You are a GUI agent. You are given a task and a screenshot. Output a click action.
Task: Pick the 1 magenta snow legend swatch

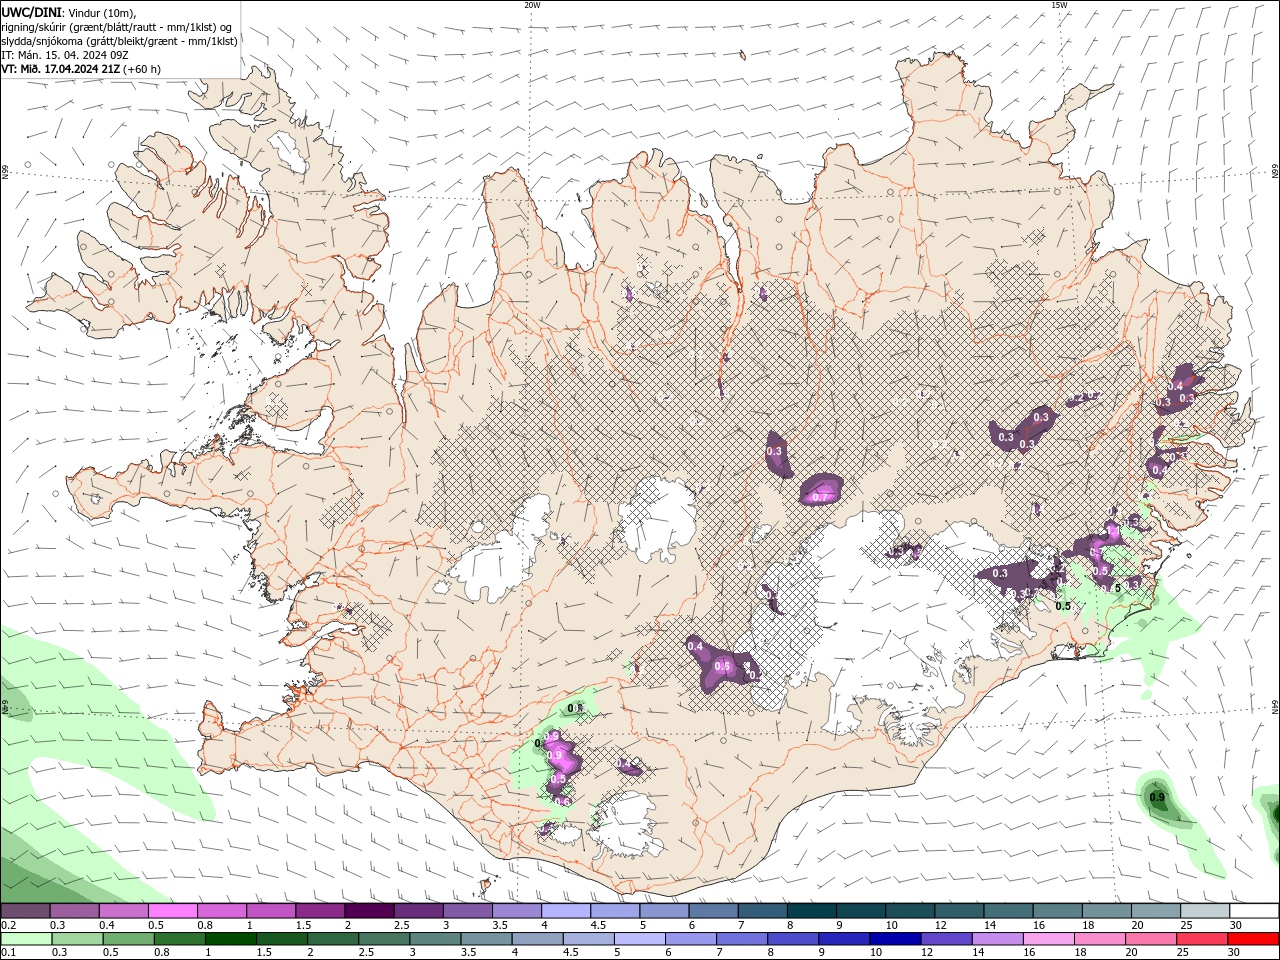point(271,911)
